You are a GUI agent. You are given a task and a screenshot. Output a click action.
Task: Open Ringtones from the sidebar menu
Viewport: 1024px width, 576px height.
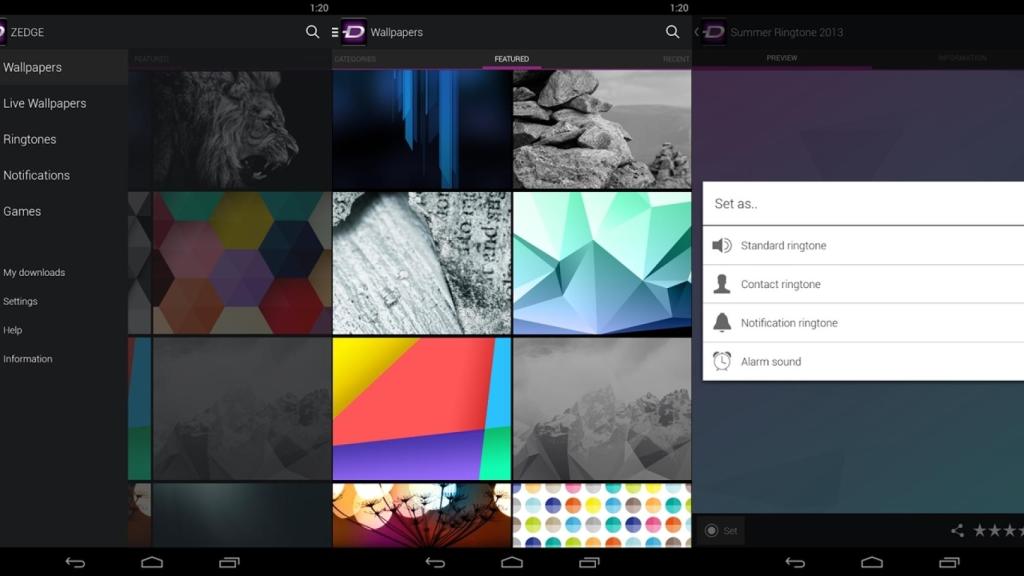coord(30,139)
